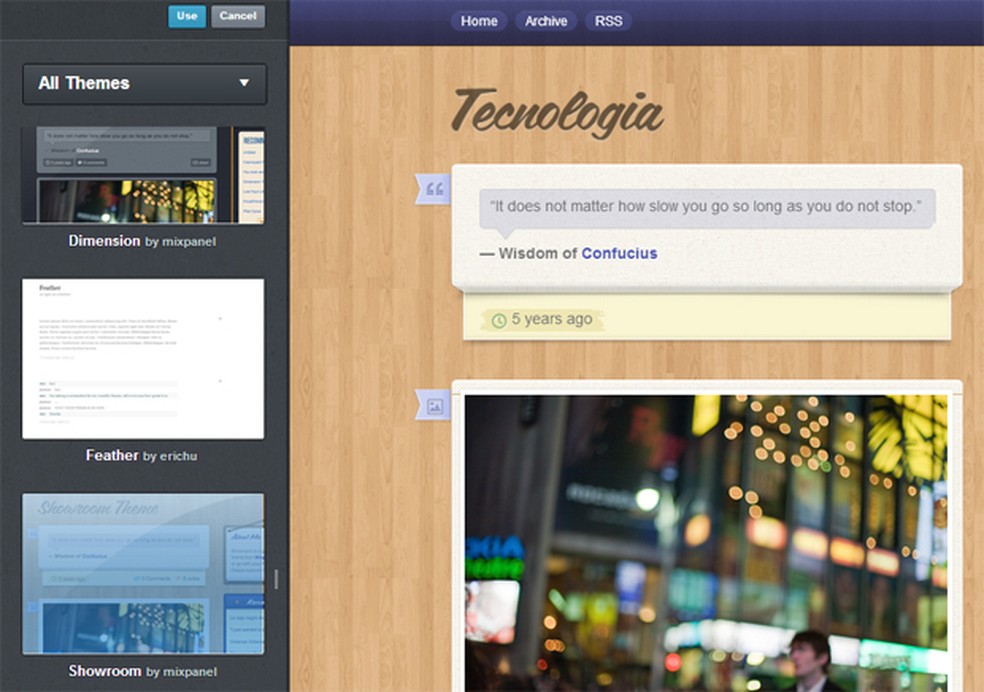
Task: Open the RSS feed link
Action: pyautogui.click(x=608, y=21)
